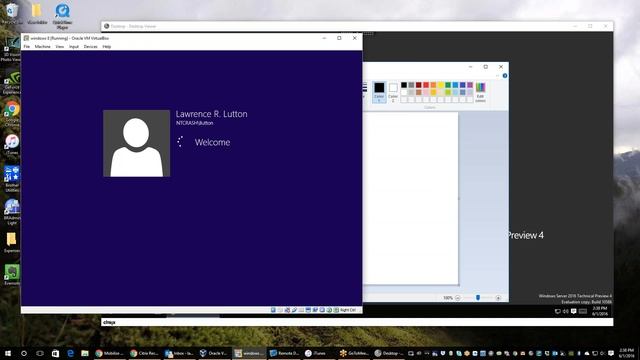Switch to the Oracle VM VirtualBox Manager taskbar button

point(214,353)
